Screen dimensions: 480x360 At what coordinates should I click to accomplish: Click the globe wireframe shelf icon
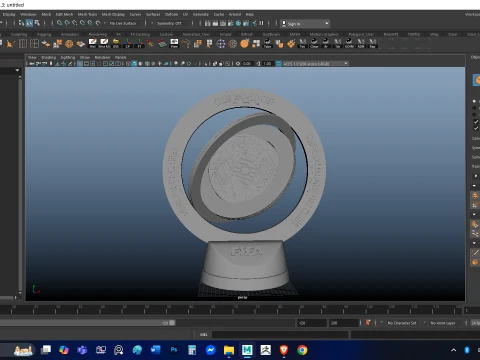click(x=233, y=44)
